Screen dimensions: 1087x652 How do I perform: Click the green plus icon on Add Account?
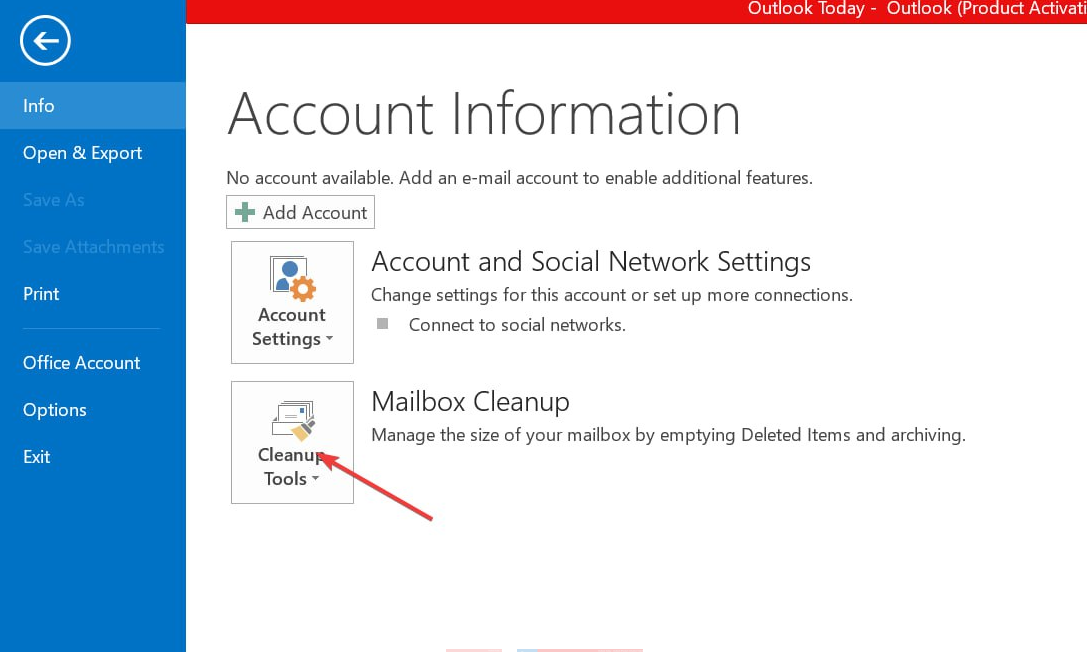[x=245, y=212]
